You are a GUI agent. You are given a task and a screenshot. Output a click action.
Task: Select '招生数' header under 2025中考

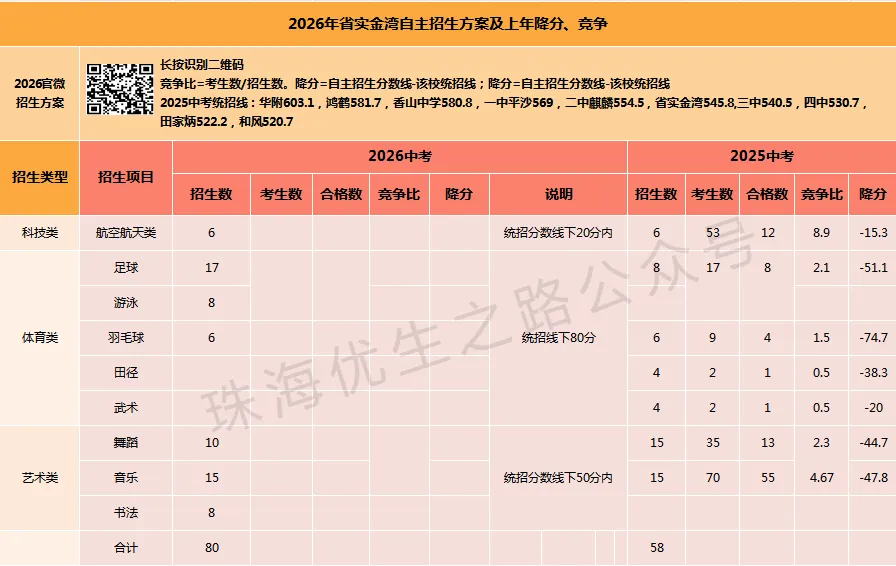point(656,194)
